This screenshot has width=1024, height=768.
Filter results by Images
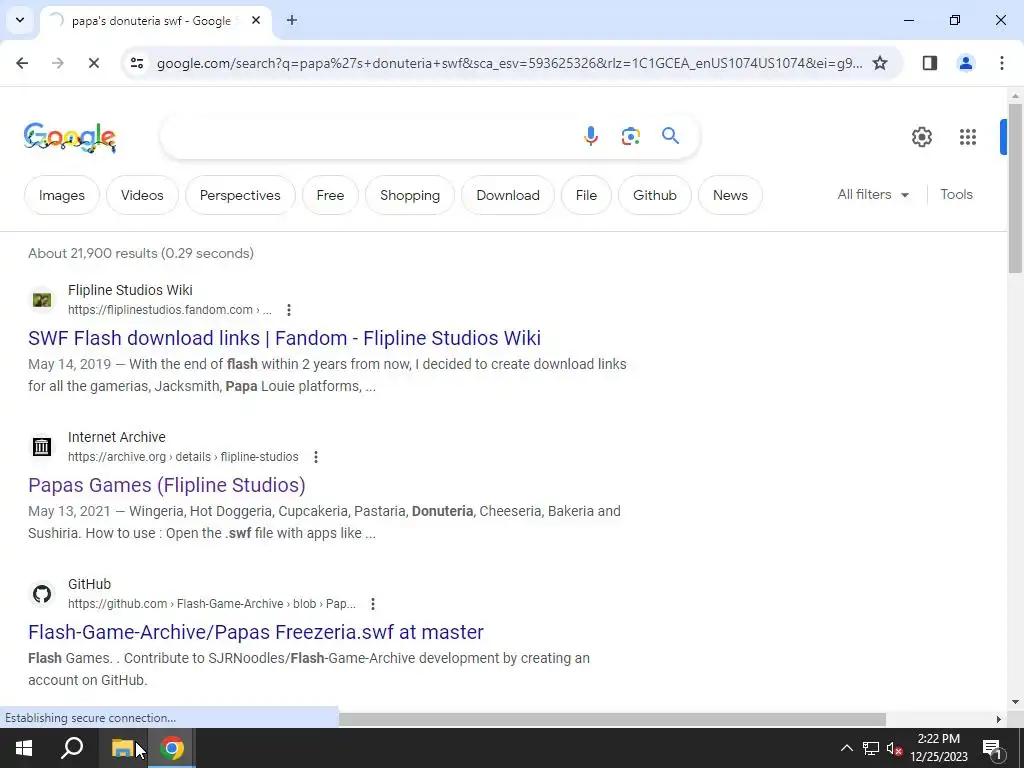coord(61,195)
